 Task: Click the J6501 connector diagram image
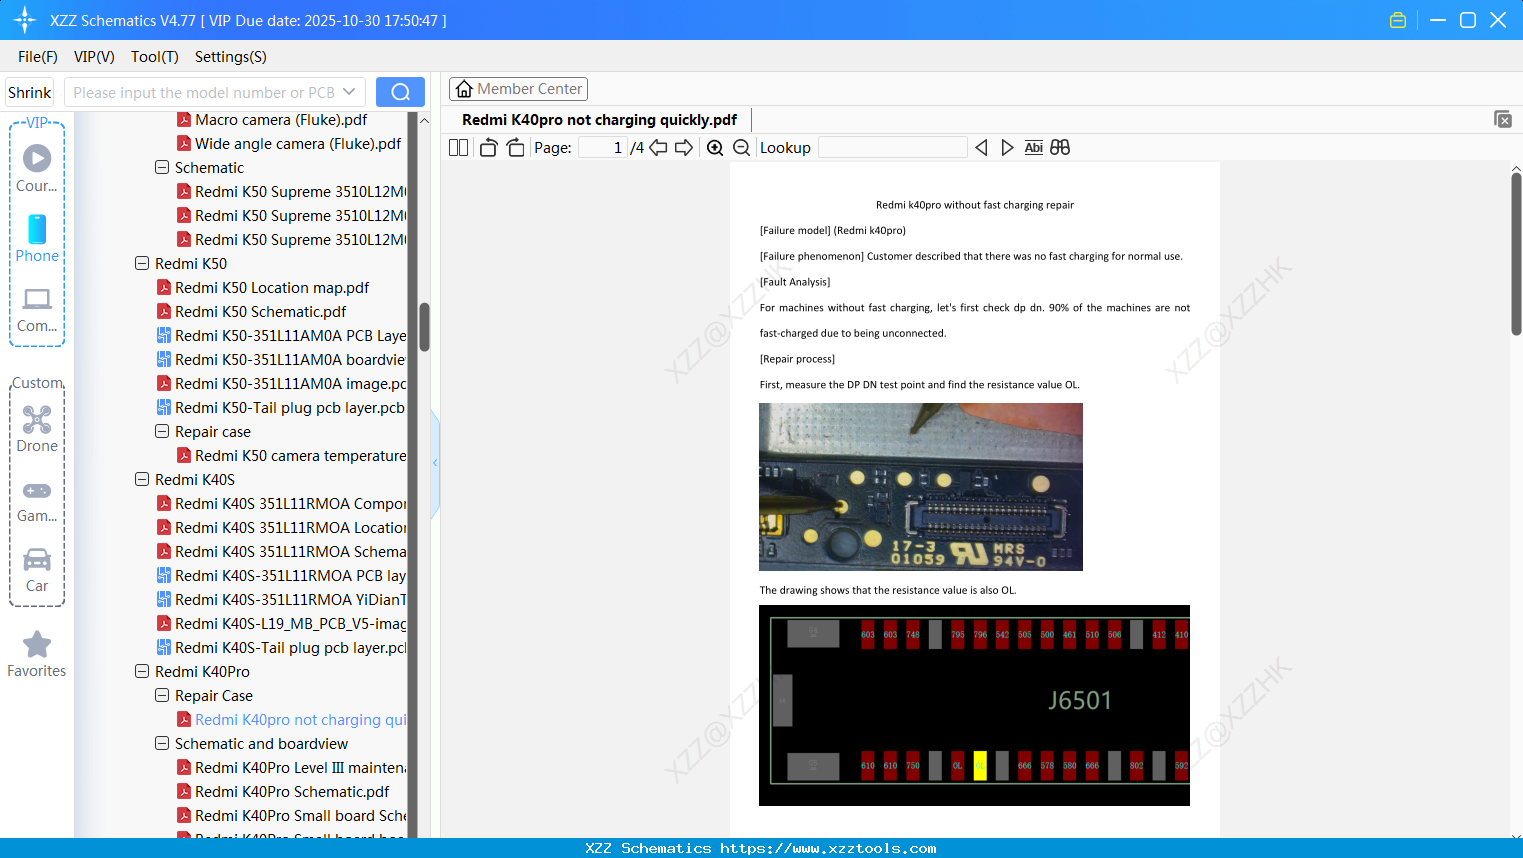pos(974,705)
